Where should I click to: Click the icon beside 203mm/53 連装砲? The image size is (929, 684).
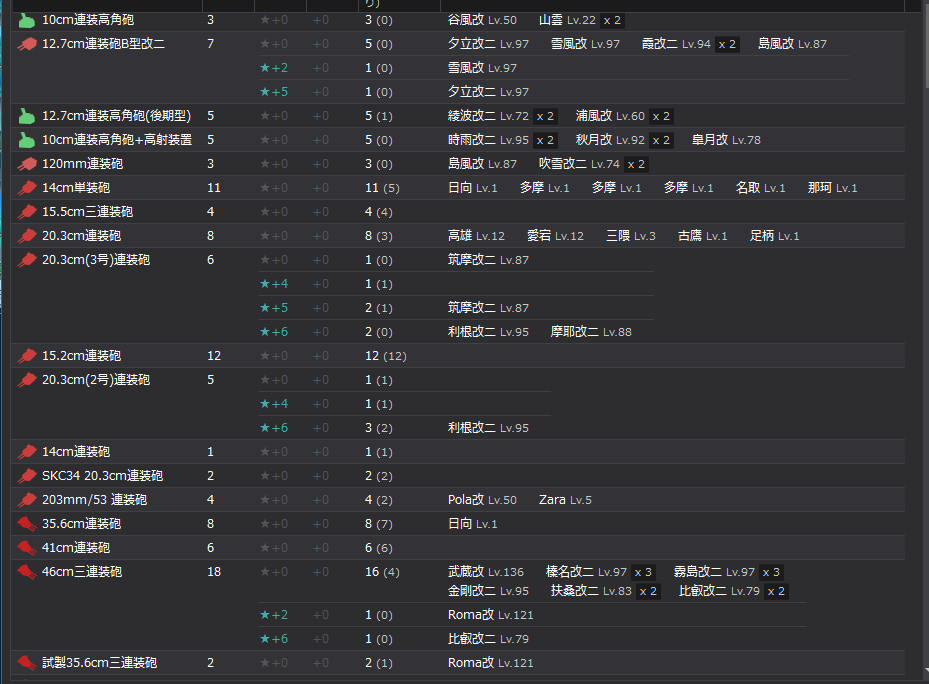[x=27, y=500]
